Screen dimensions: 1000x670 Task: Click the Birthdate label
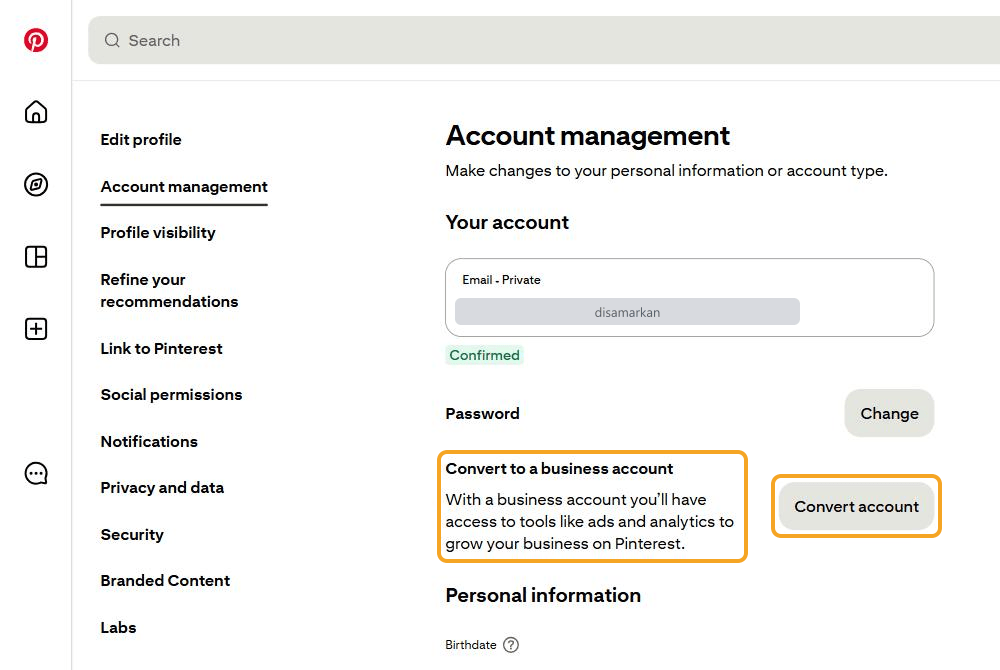(x=471, y=645)
